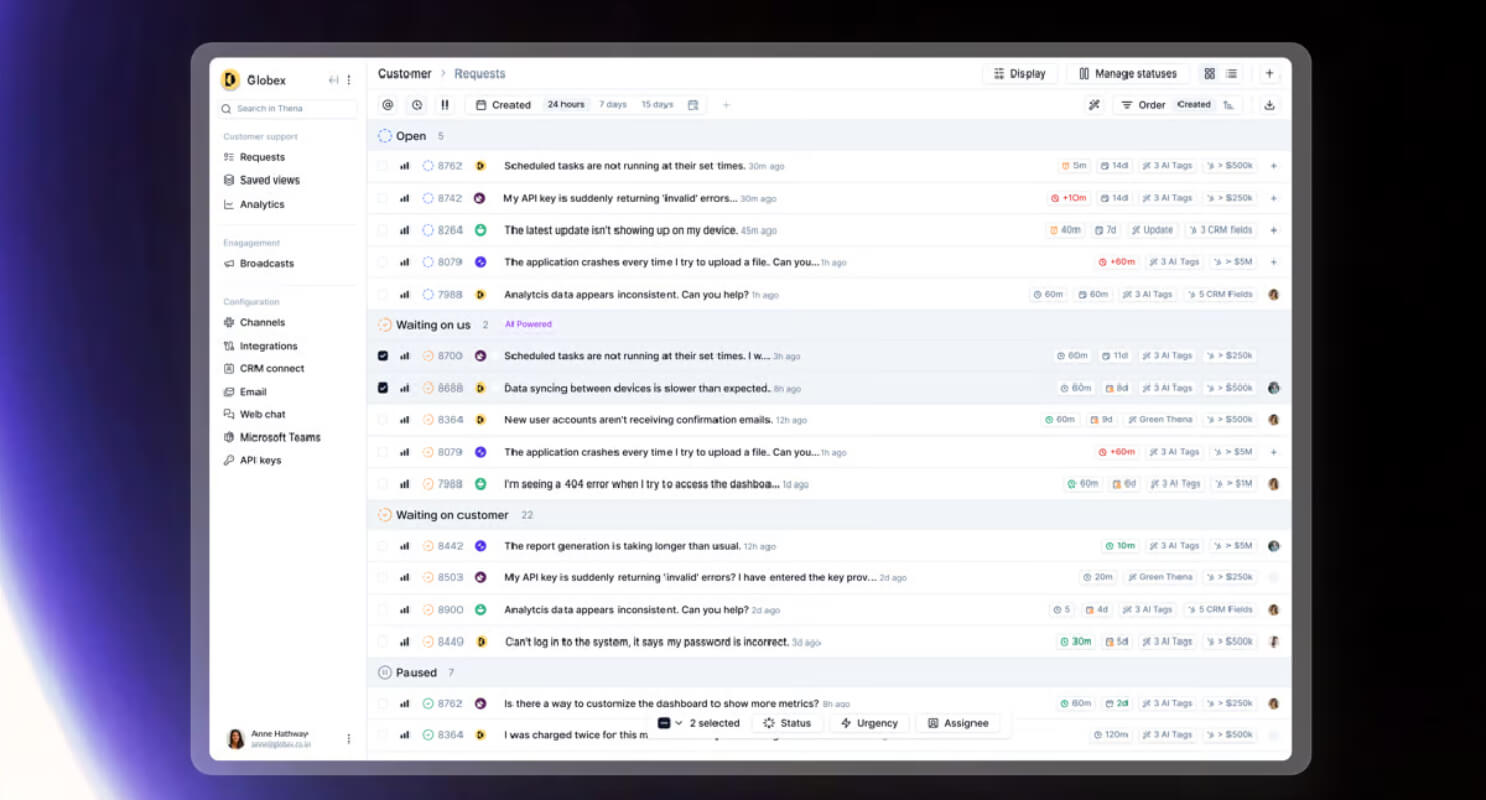This screenshot has width=1486, height=800.
Task: Click the urgency filter (double exclamation) icon
Action: tap(445, 105)
